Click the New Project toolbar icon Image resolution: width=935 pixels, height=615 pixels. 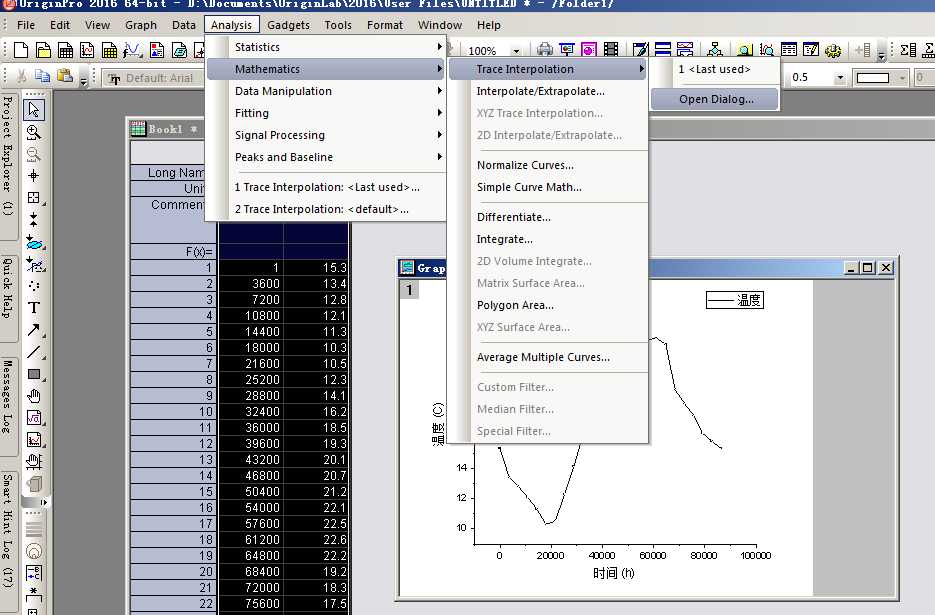click(x=21, y=50)
